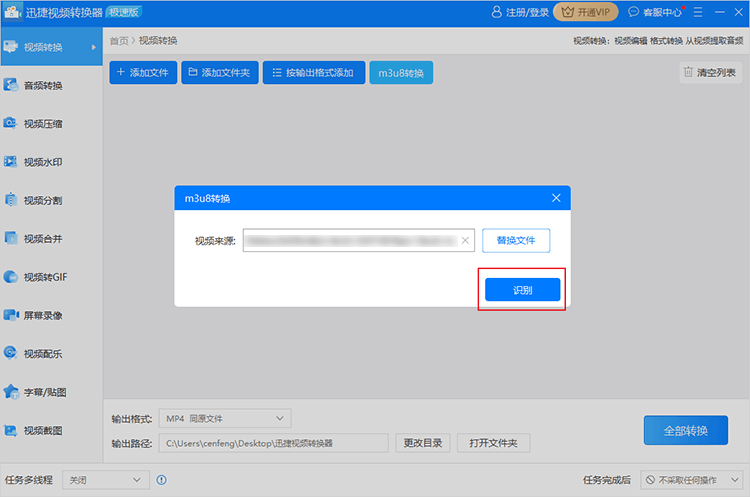Choose the 视频合并 merge tool

[42, 238]
